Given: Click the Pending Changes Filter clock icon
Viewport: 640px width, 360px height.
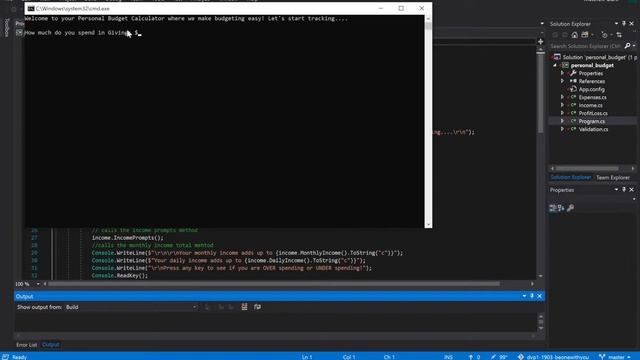Looking at the screenshot, I should pyautogui.click(x=604, y=35).
